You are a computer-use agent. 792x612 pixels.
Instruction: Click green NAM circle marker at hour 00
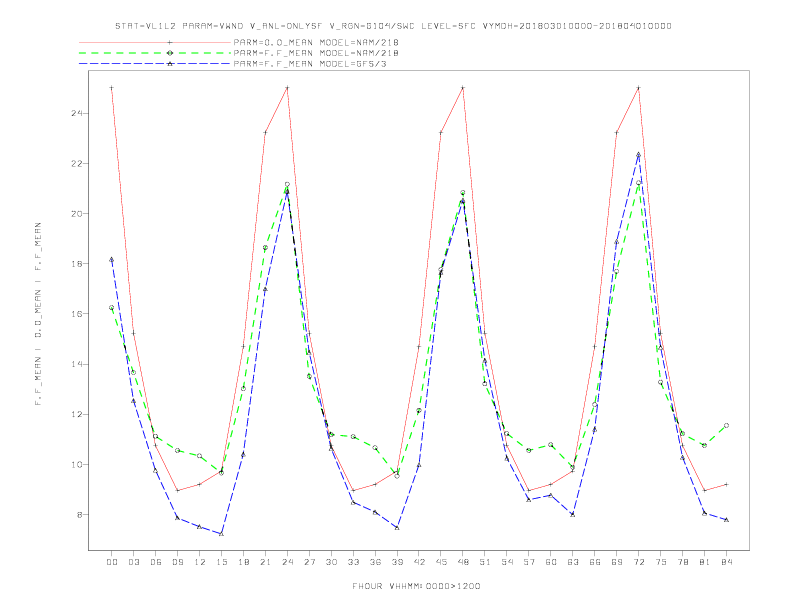[x=112, y=308]
